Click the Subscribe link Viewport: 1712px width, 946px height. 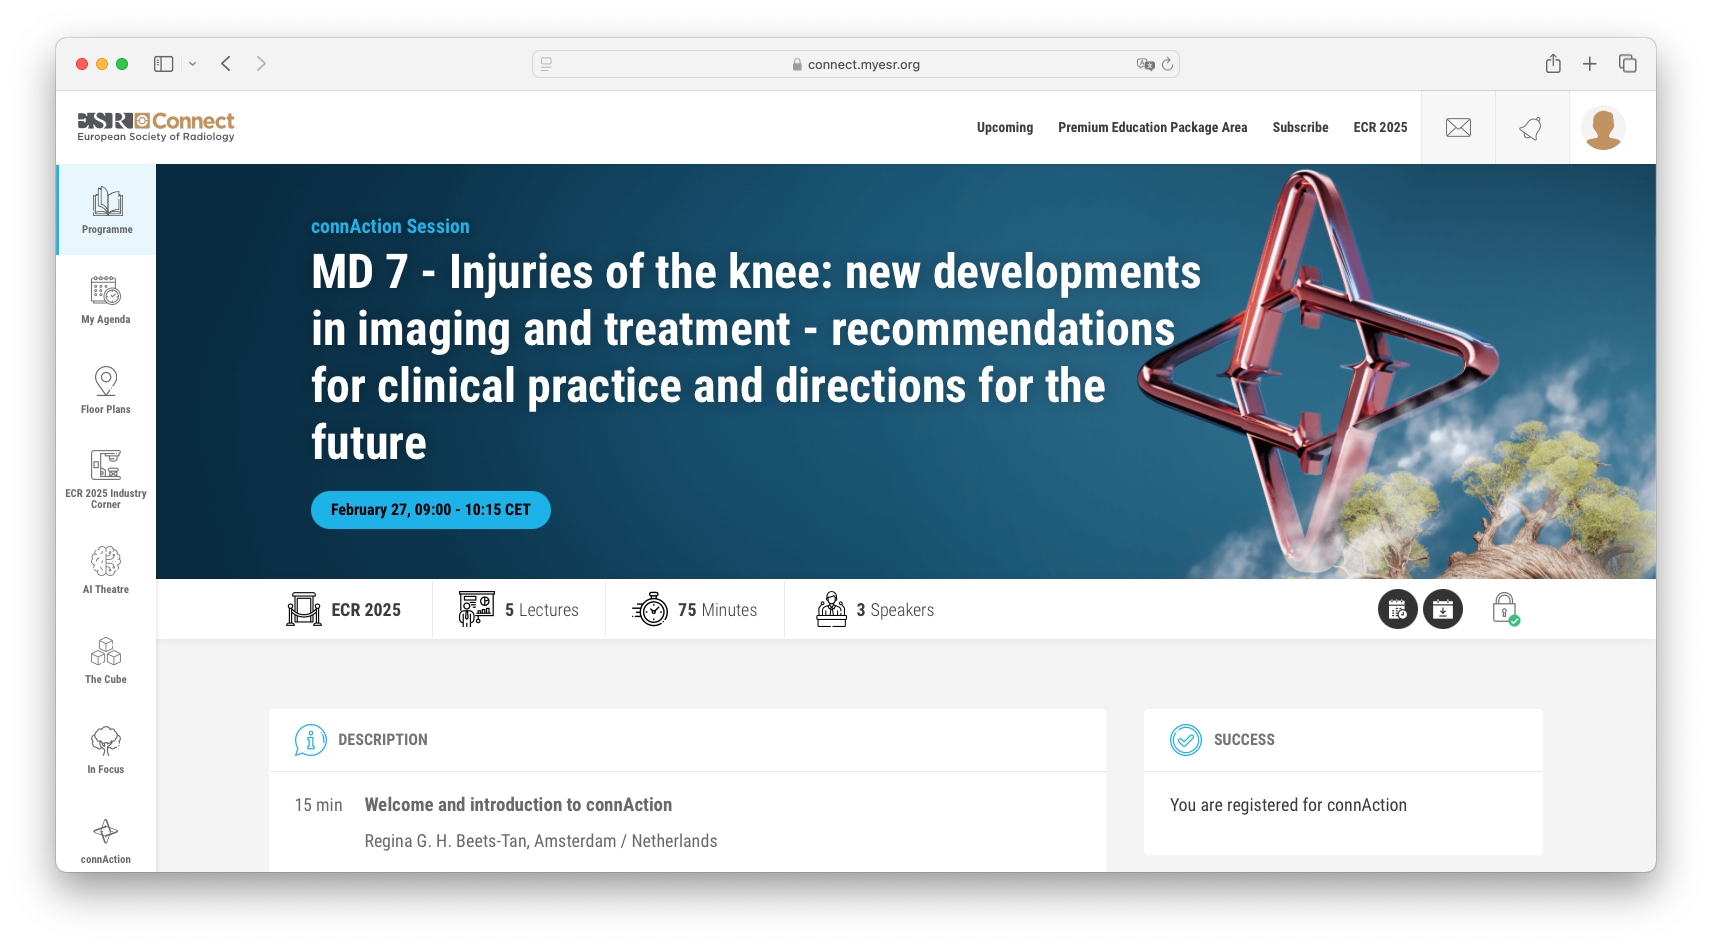pos(1300,128)
